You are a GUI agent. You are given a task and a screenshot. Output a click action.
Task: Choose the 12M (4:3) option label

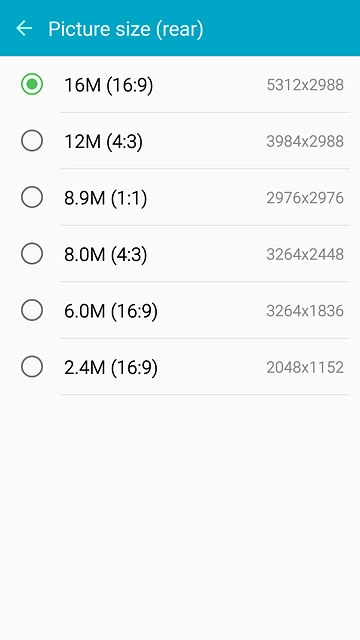click(x=104, y=142)
